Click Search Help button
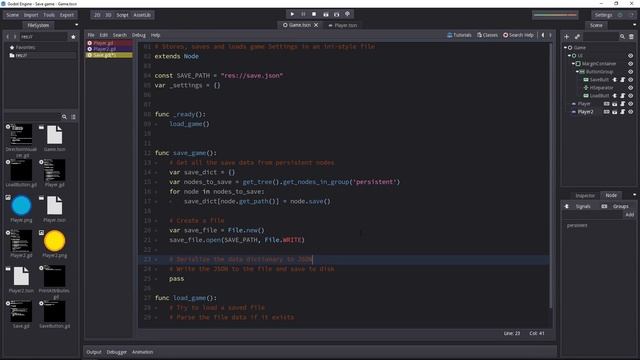The width and height of the screenshot is (640, 360). click(x=518, y=35)
